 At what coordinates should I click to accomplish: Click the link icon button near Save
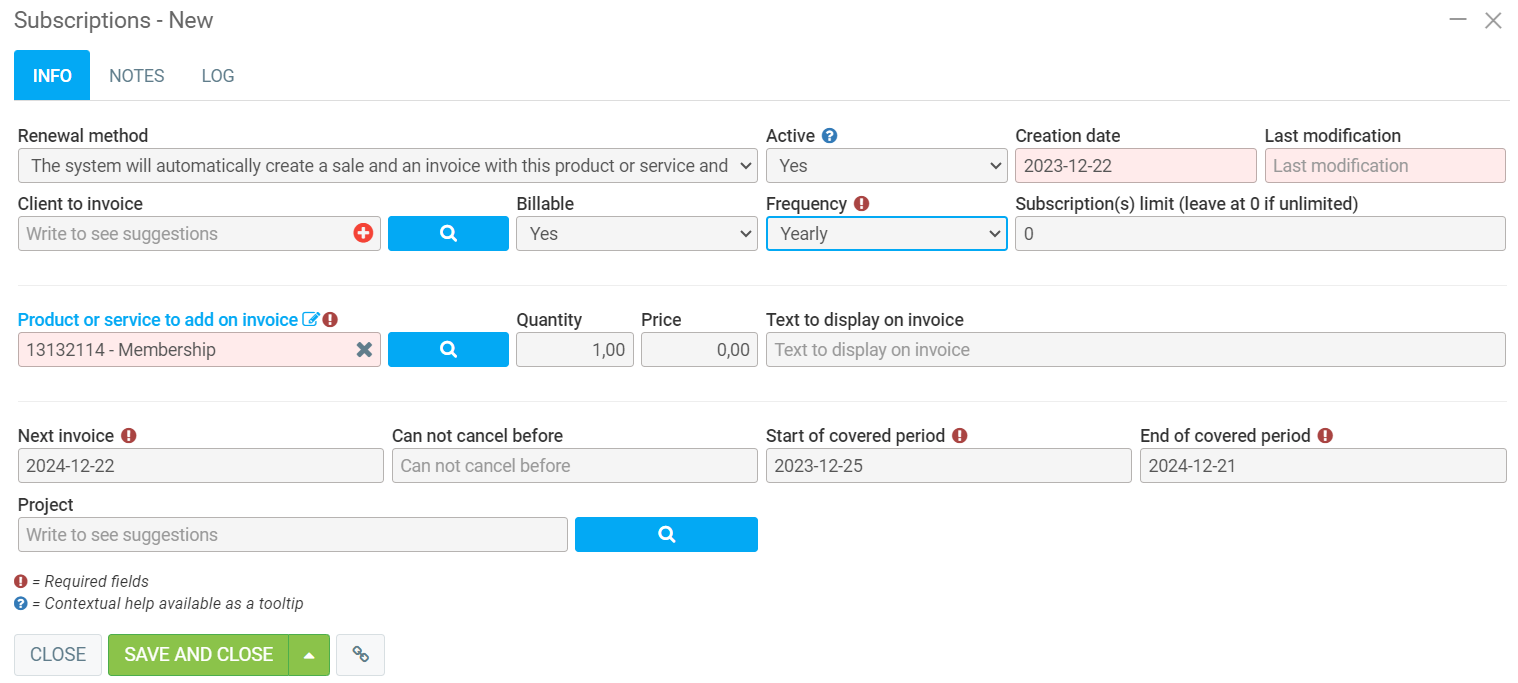(360, 654)
